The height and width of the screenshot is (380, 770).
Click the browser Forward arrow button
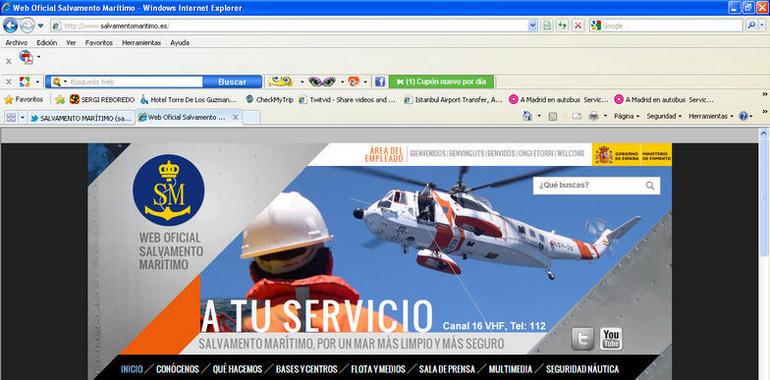27,25
